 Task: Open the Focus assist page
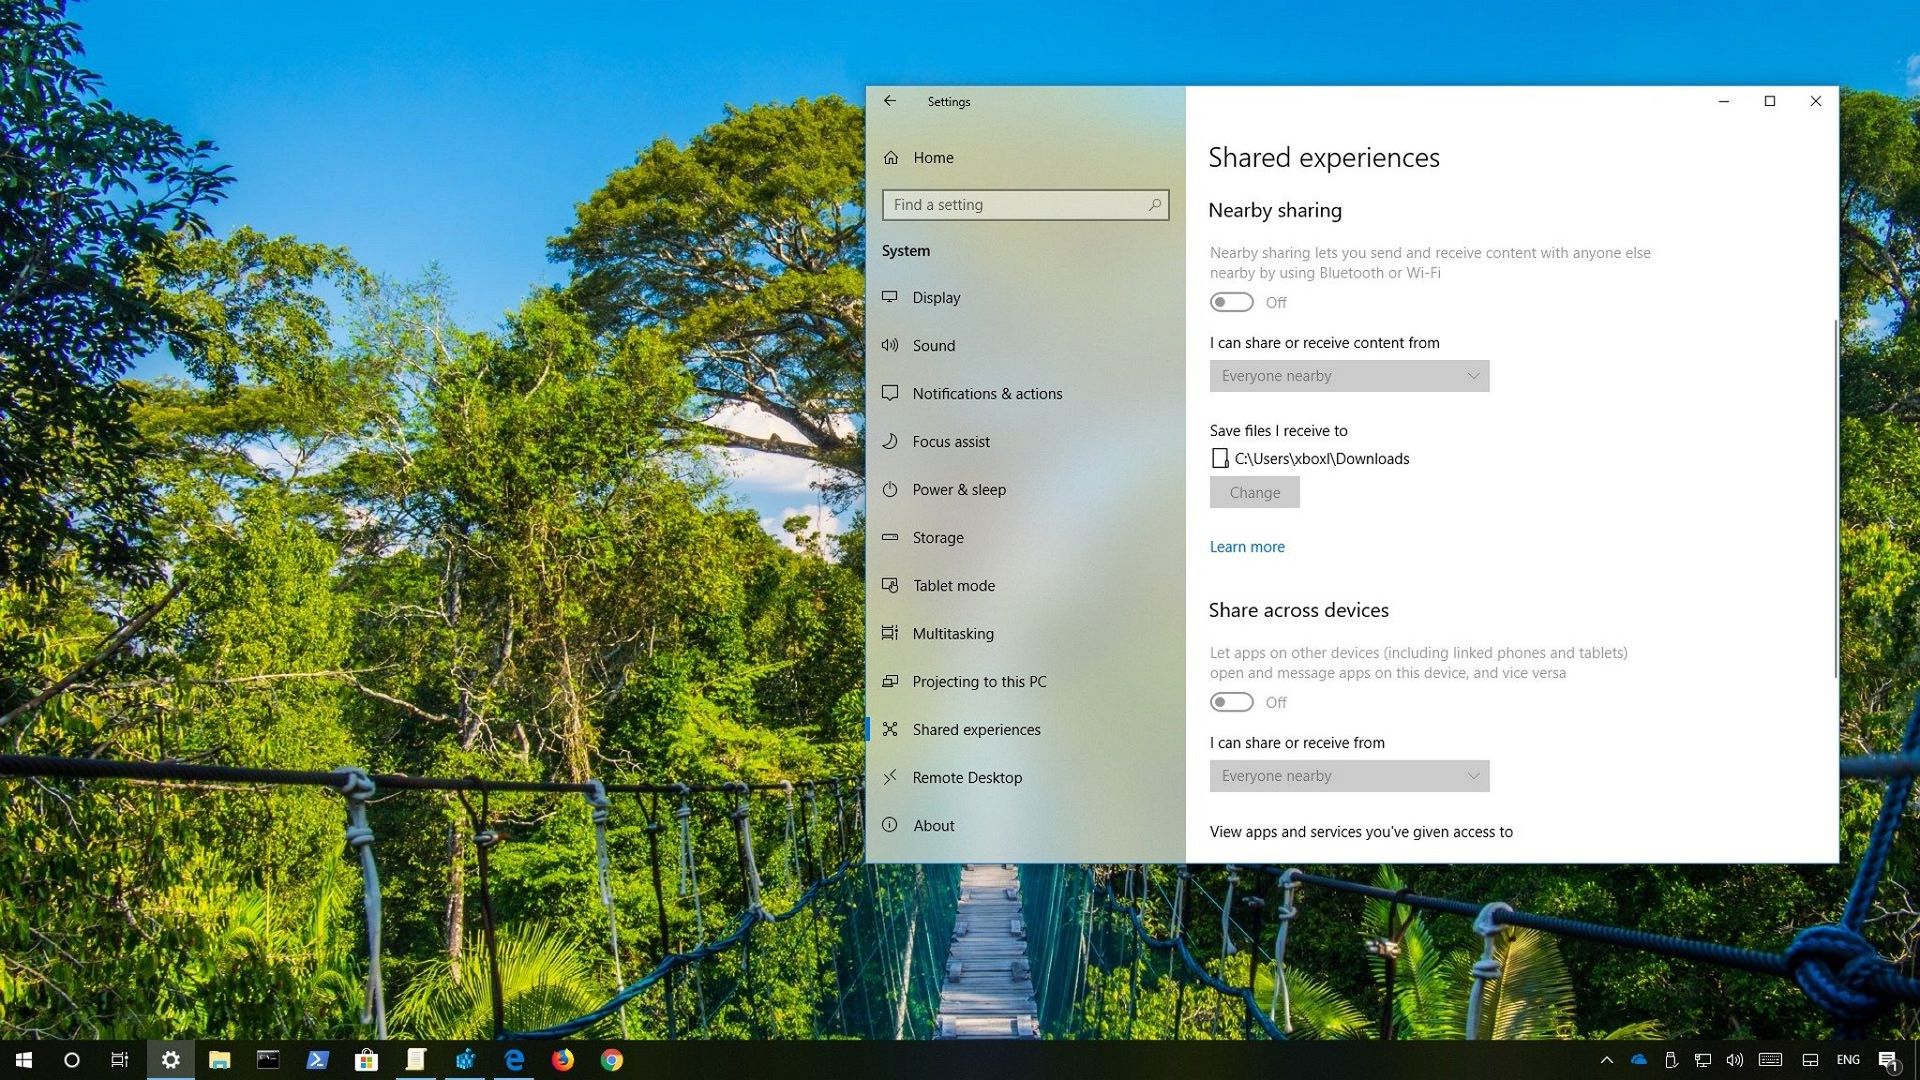pyautogui.click(x=950, y=441)
